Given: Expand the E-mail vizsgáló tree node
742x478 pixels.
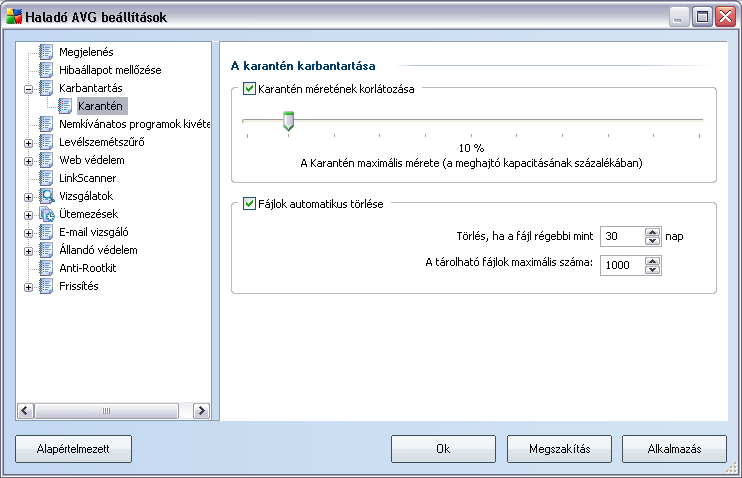Looking at the screenshot, I should click(x=28, y=233).
